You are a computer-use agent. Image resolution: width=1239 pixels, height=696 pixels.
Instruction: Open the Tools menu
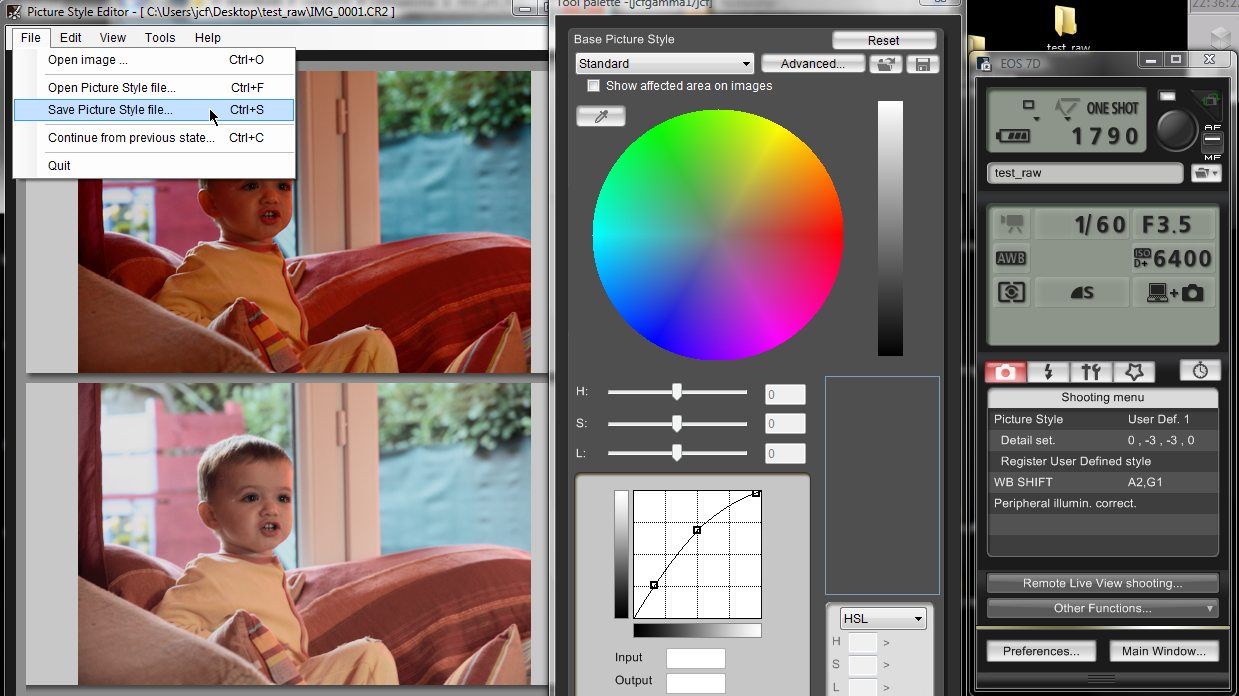point(160,38)
